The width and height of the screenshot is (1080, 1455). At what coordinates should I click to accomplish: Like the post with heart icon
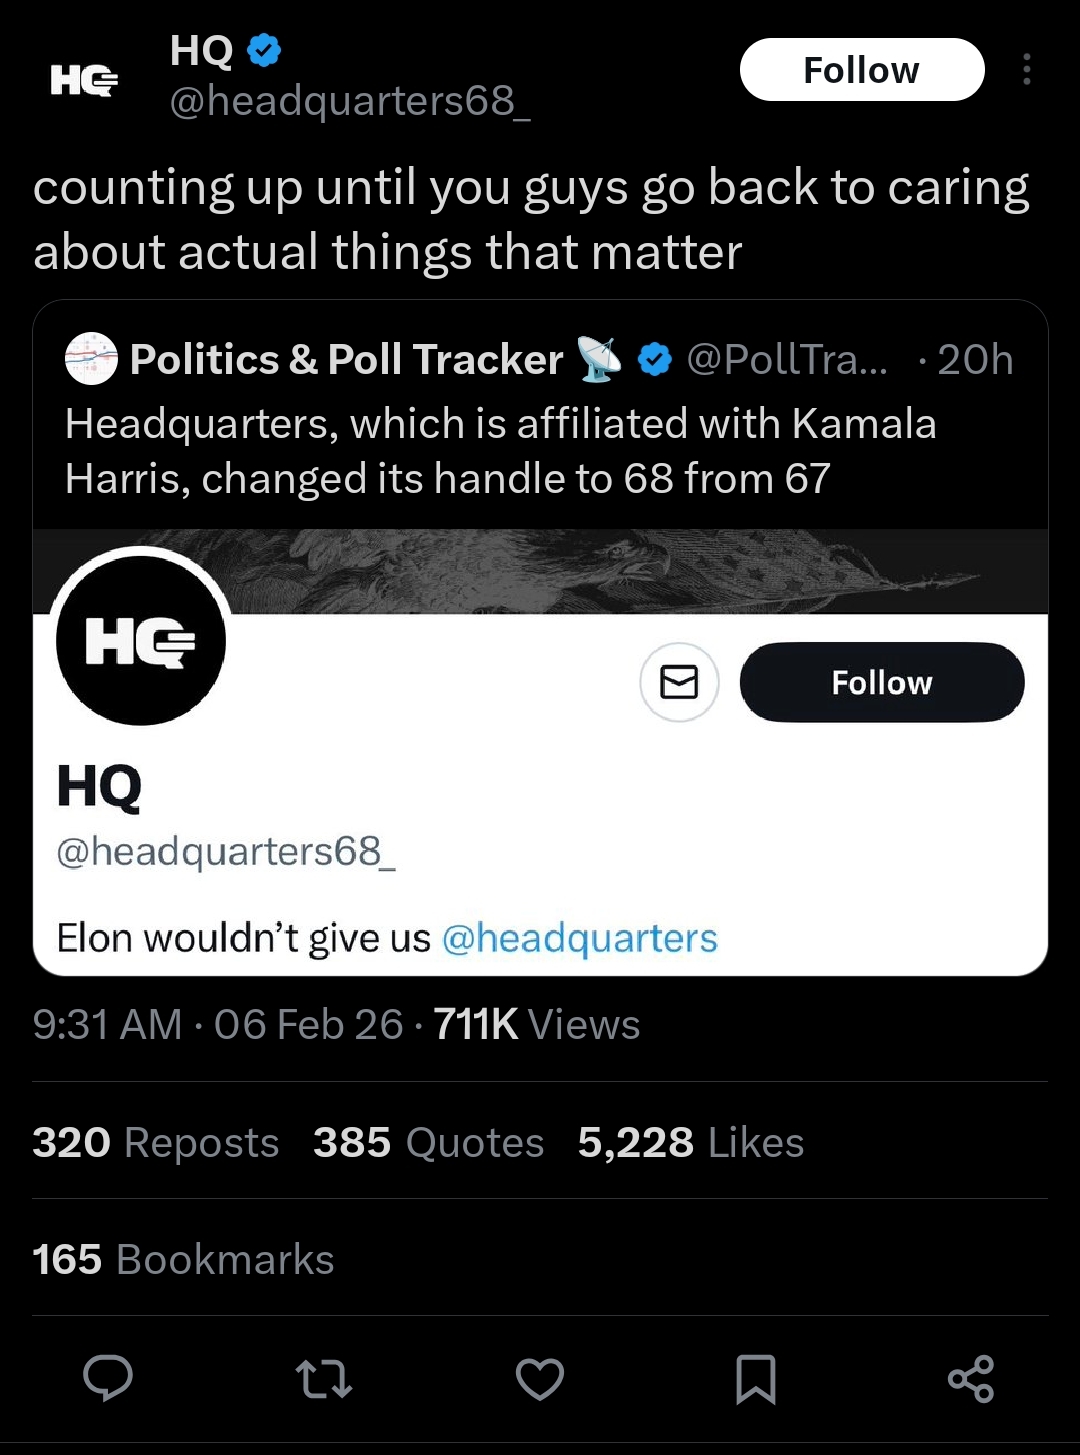[x=540, y=1378]
